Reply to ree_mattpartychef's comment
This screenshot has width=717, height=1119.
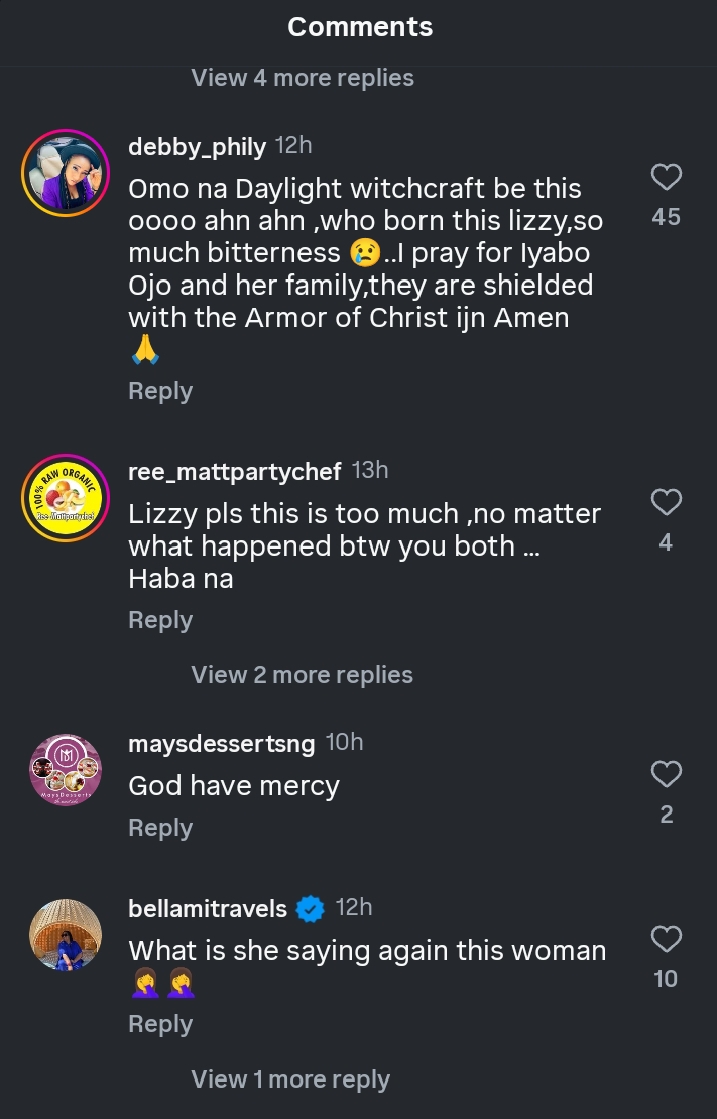[x=160, y=620]
